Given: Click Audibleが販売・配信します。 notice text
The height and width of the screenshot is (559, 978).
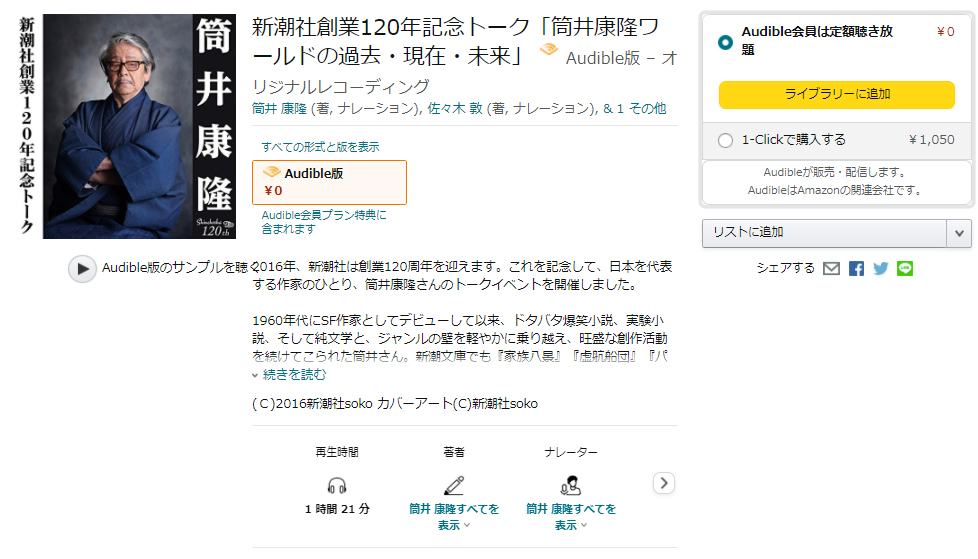Looking at the screenshot, I should pos(835,172).
